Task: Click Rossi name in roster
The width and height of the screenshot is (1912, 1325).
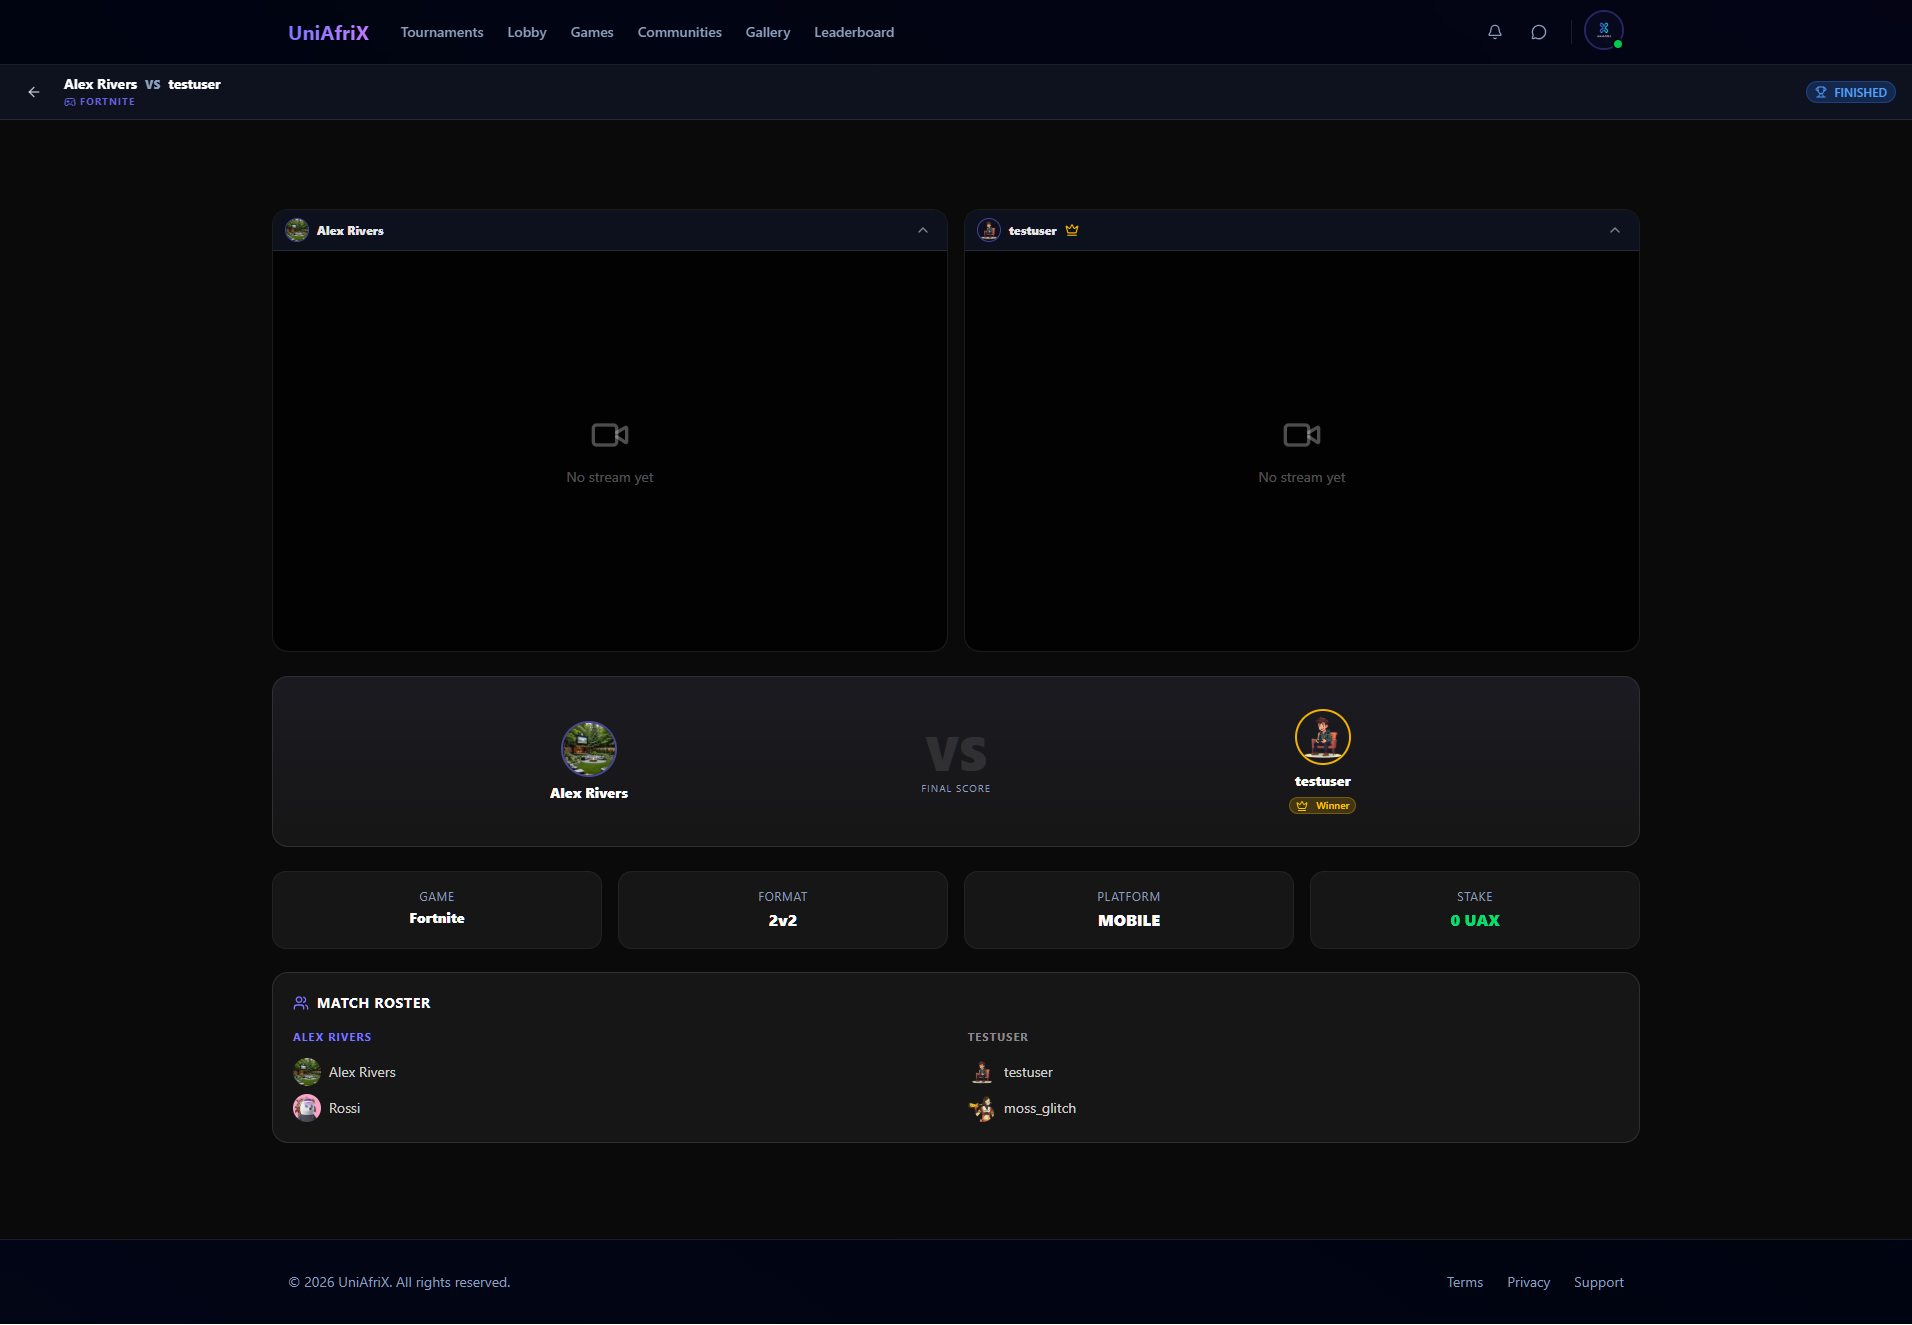Action: 344,1108
